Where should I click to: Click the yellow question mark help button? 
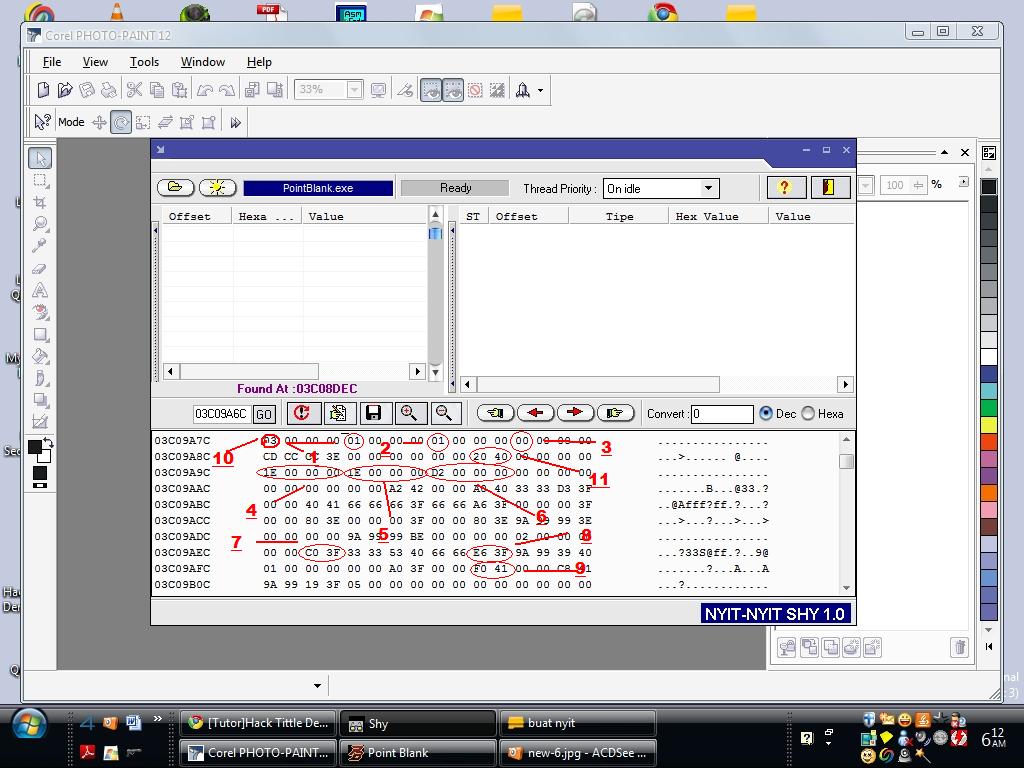pos(786,187)
